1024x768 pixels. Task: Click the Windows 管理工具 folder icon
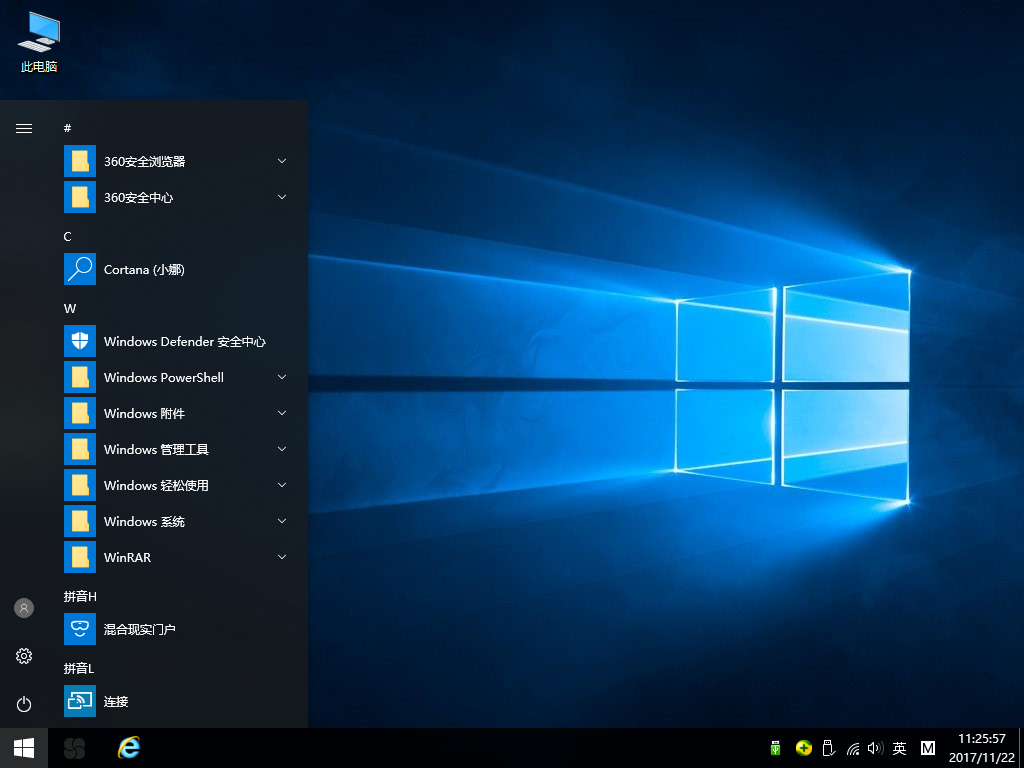click(x=80, y=449)
